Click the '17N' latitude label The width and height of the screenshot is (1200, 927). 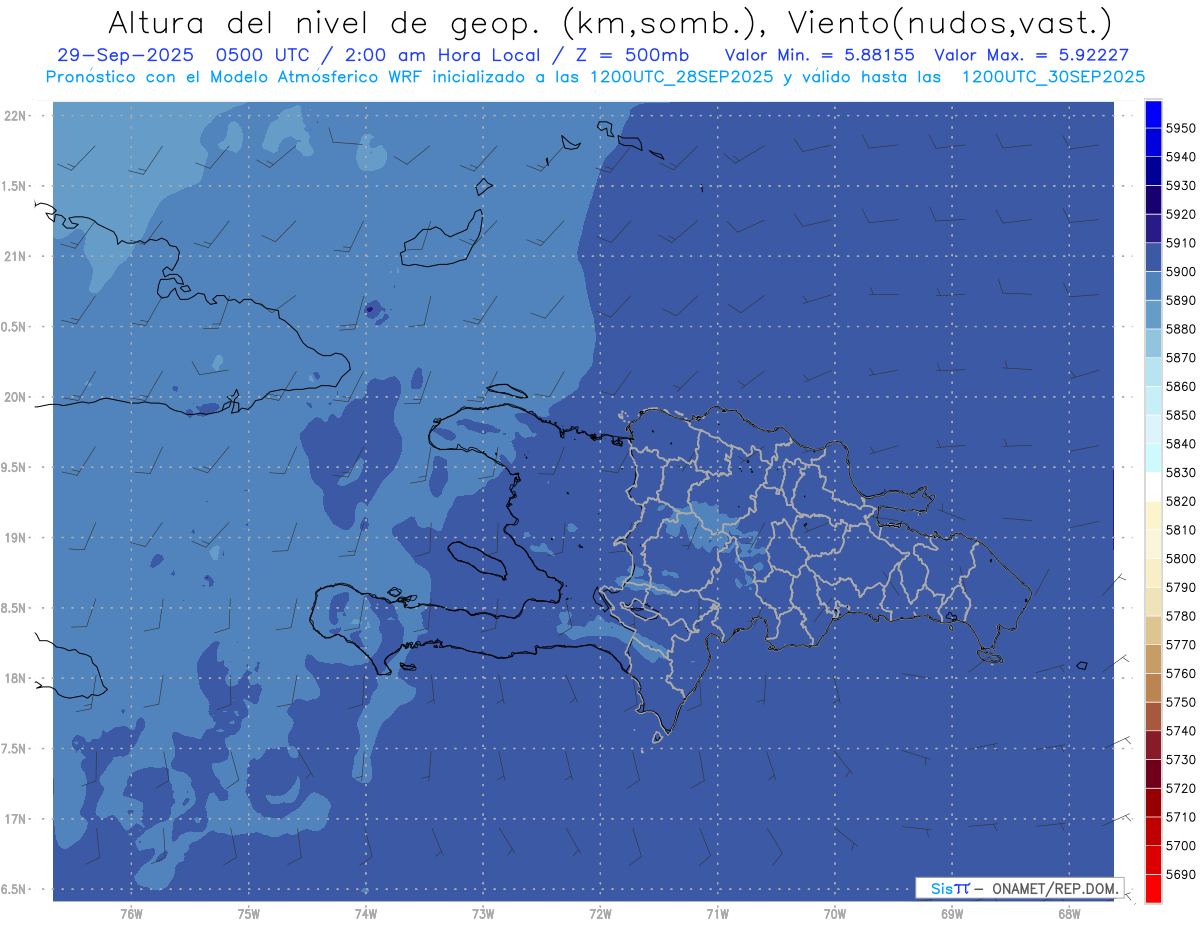[x=17, y=819]
